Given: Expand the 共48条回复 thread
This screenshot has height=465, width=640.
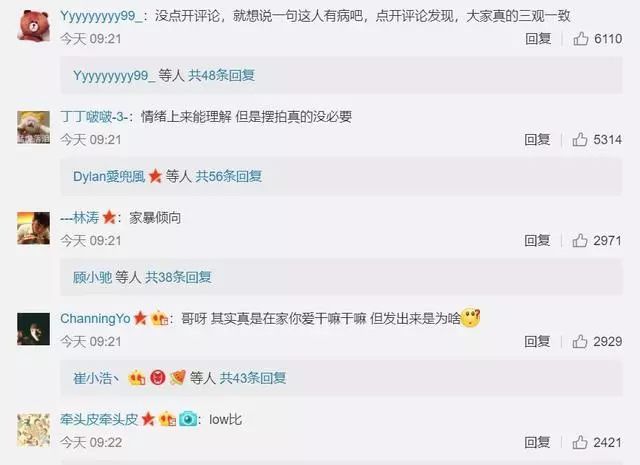Looking at the screenshot, I should tap(221, 76).
